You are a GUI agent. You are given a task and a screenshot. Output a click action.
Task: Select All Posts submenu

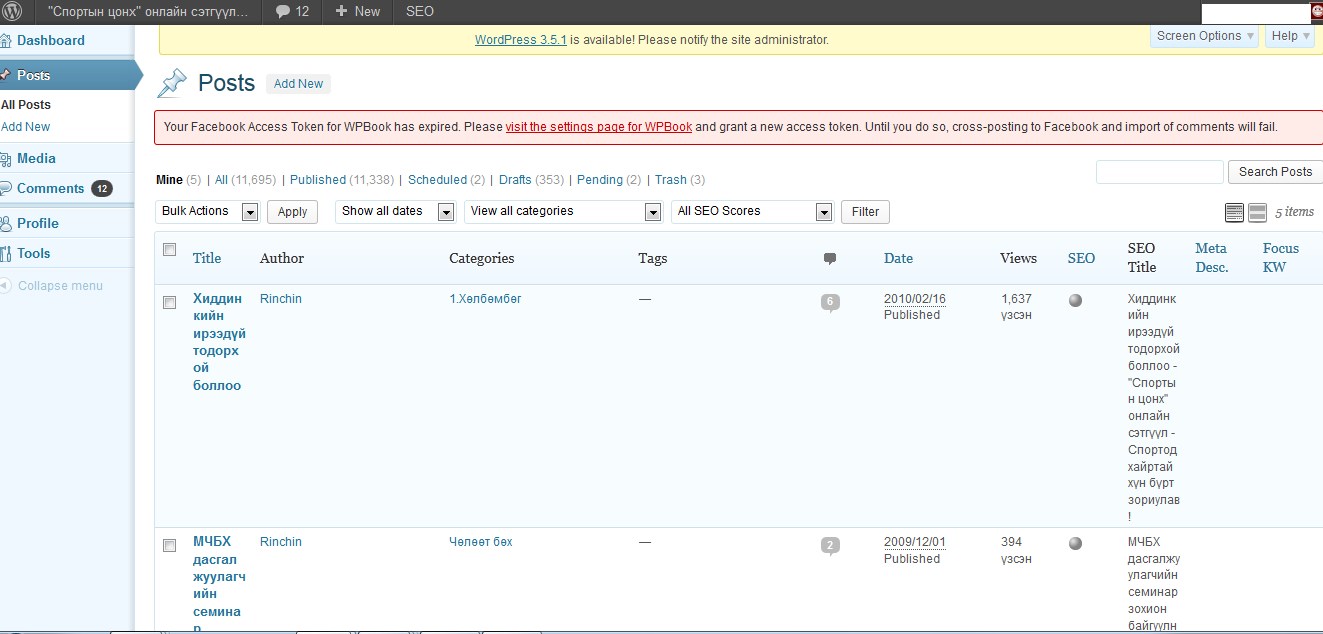click(26, 105)
